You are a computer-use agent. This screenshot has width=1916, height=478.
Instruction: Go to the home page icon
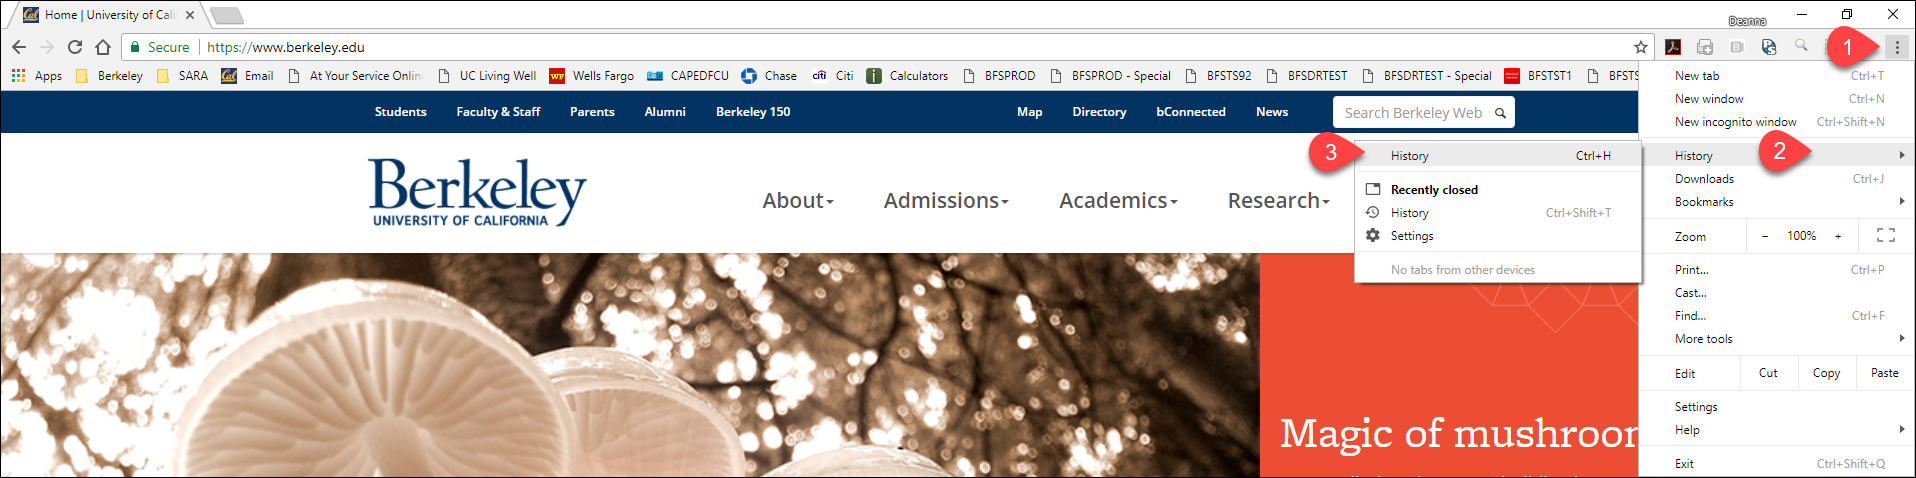103,47
